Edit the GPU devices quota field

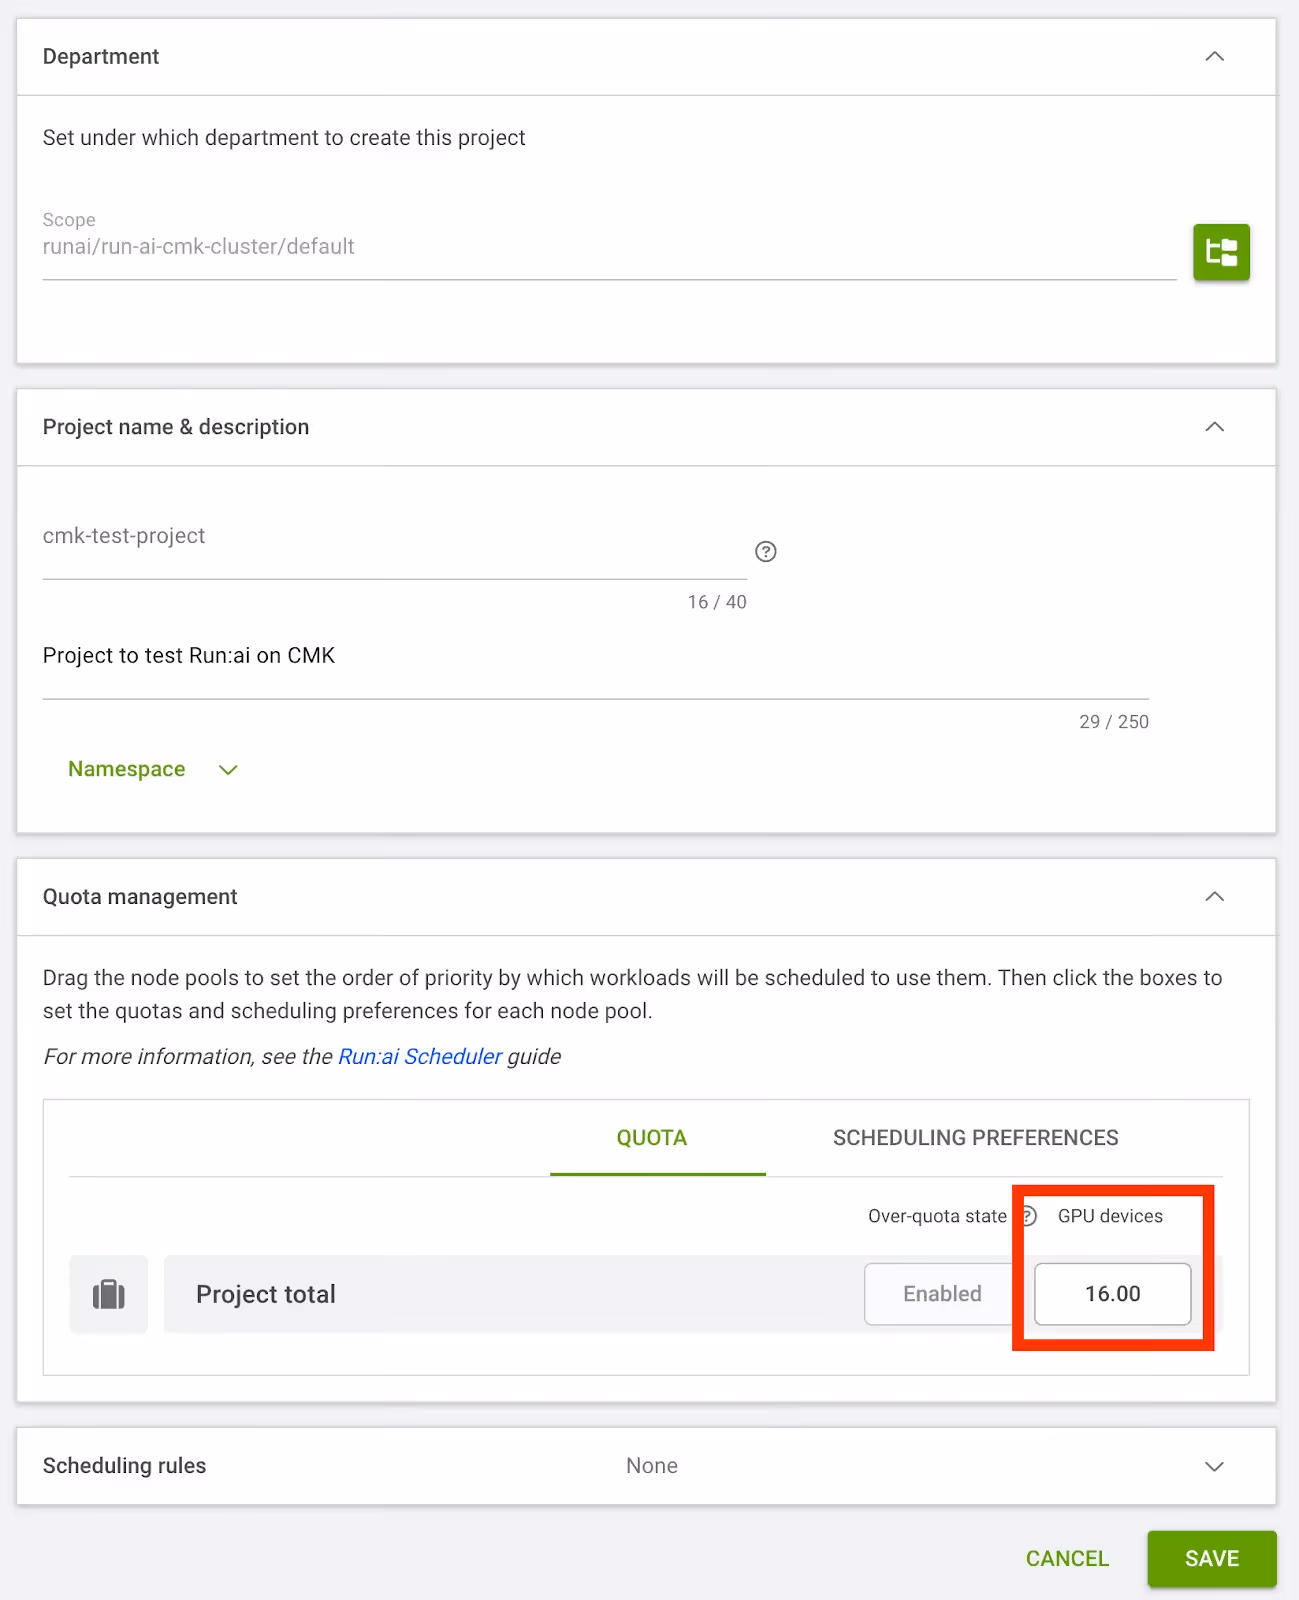tap(1113, 1294)
